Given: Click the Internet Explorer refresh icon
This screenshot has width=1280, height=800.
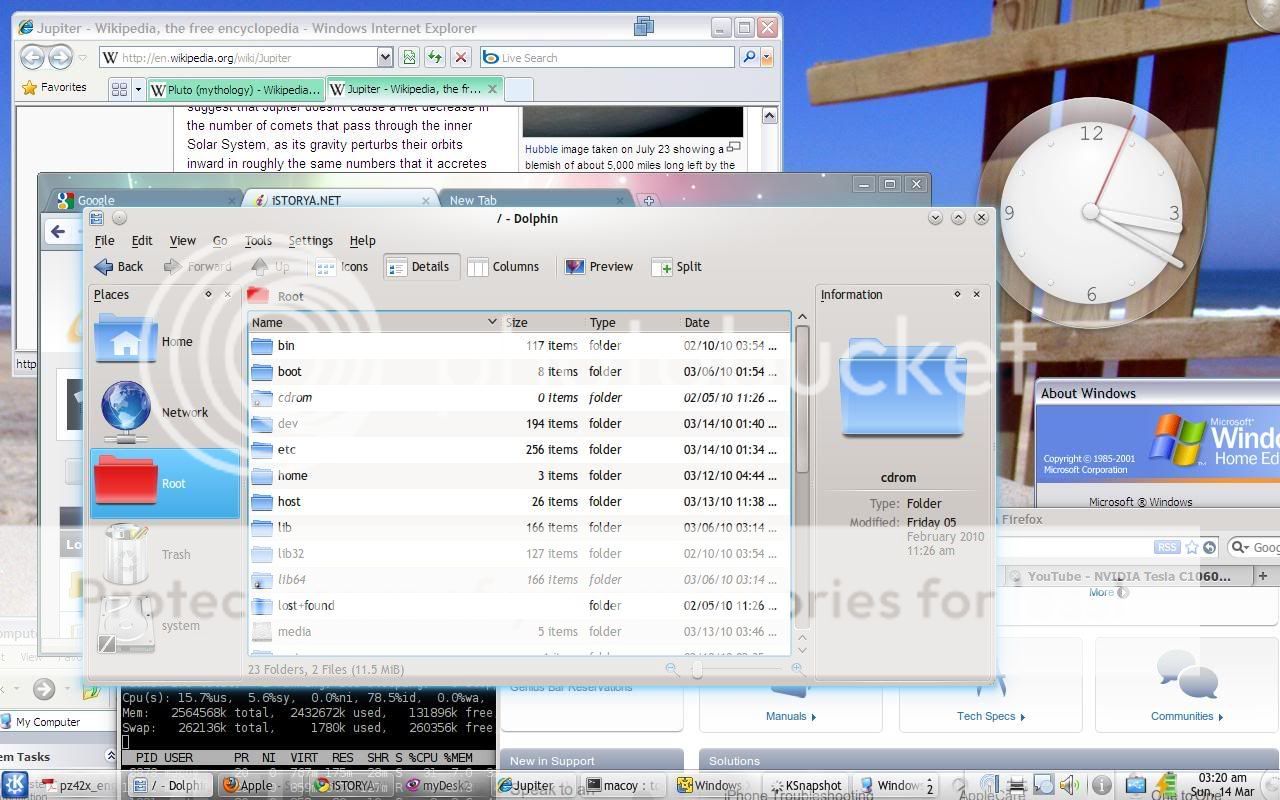Looking at the screenshot, I should (x=435, y=58).
